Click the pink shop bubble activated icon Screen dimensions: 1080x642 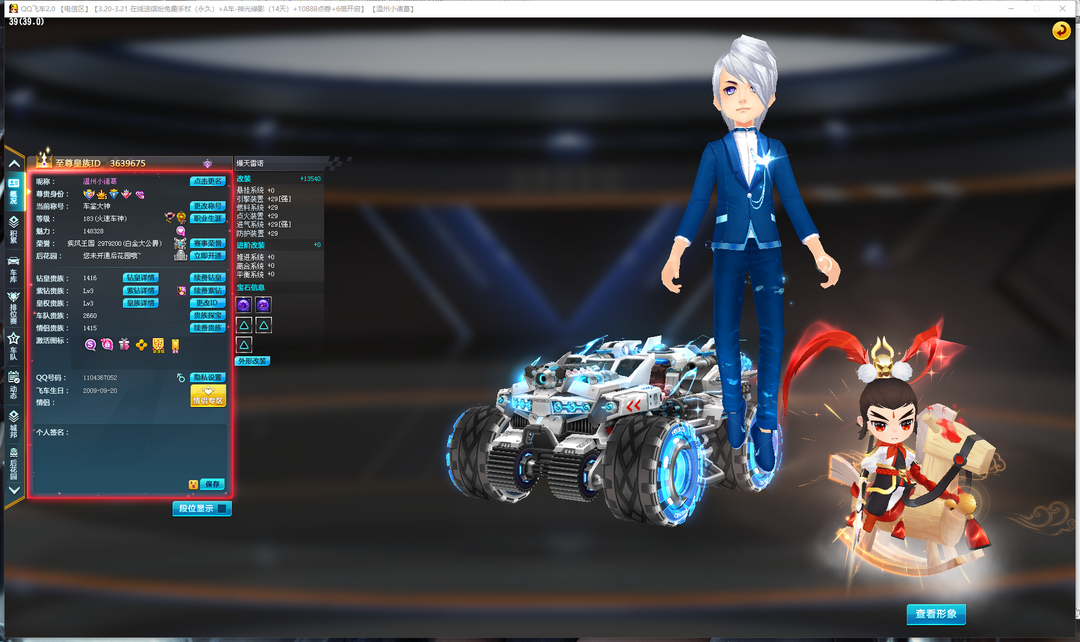[107, 344]
